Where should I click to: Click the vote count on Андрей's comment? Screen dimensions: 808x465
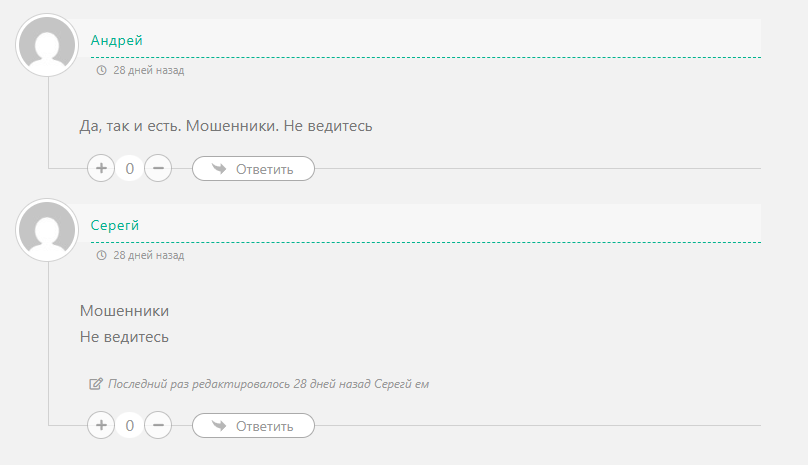click(129, 169)
